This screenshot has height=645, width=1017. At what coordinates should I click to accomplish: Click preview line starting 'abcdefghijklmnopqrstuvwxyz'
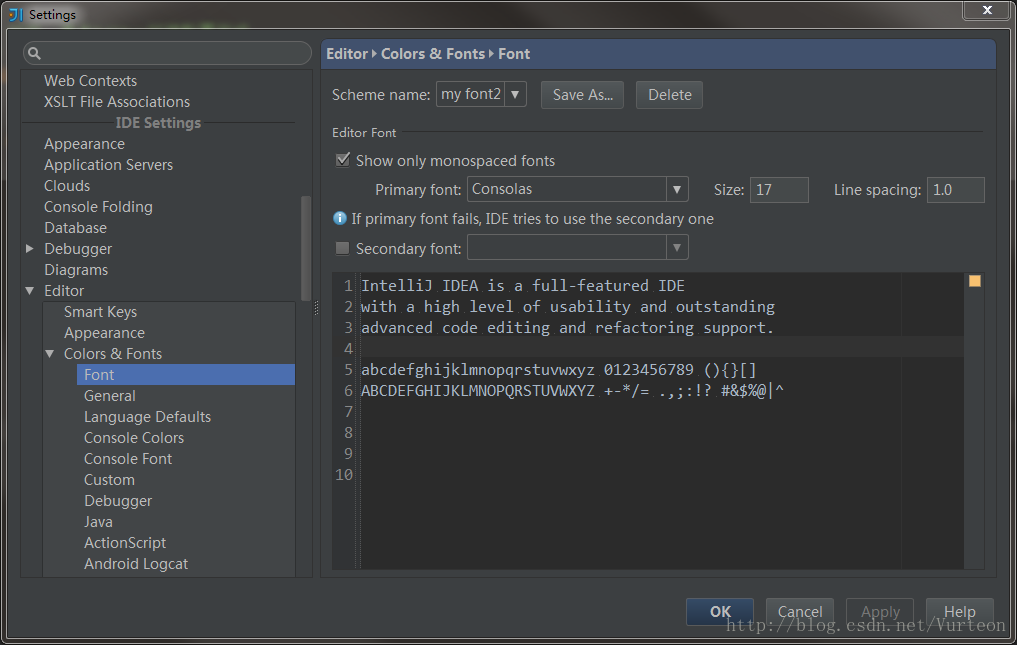[x=558, y=370]
